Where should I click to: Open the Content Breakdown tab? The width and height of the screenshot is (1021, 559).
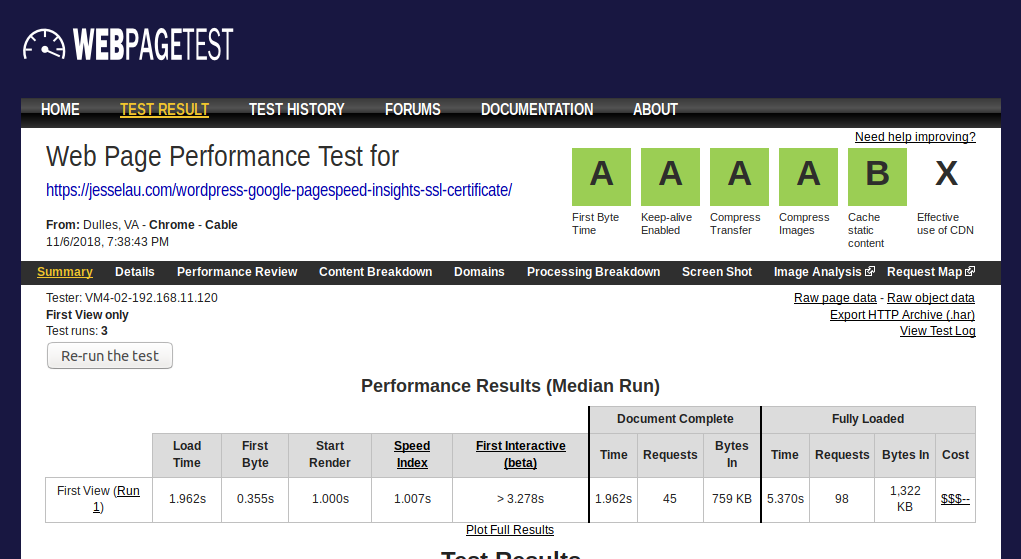point(375,272)
